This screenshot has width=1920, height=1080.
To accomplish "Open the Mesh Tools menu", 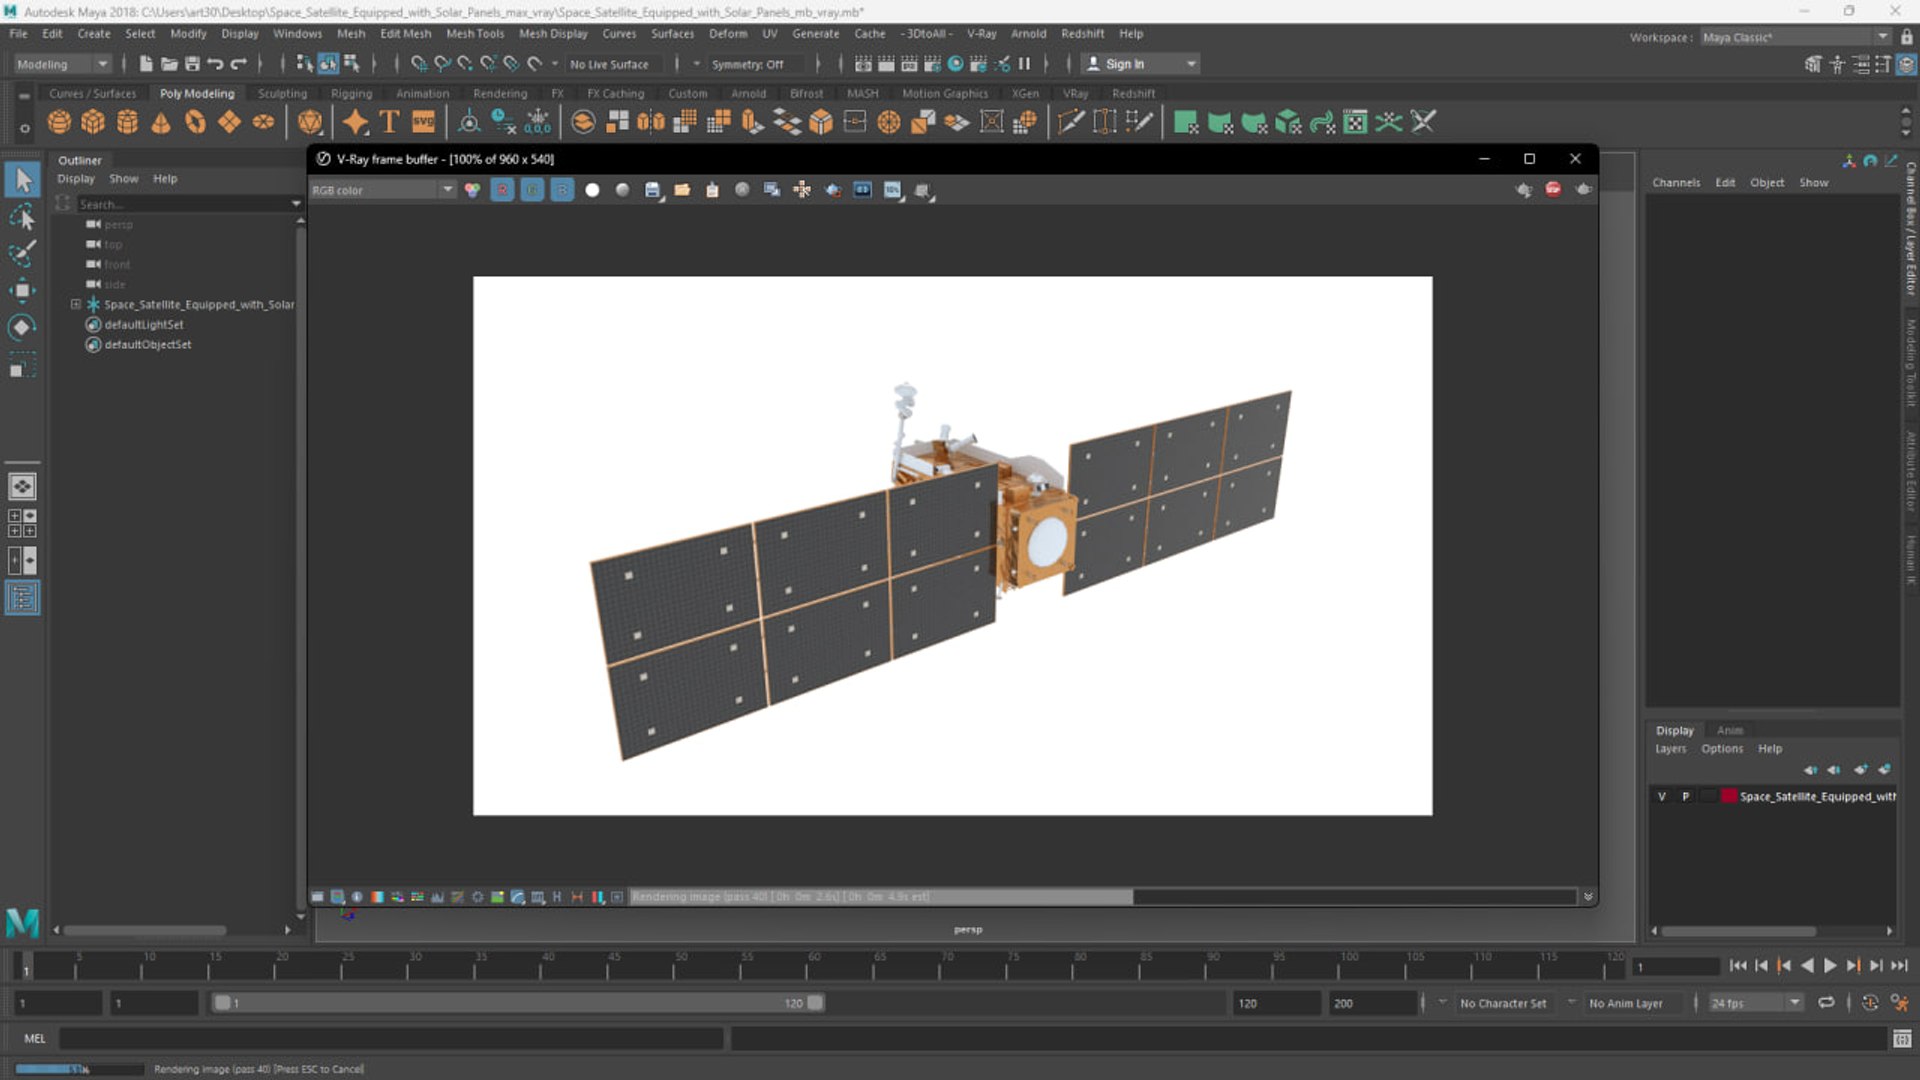I will pyautogui.click(x=475, y=33).
